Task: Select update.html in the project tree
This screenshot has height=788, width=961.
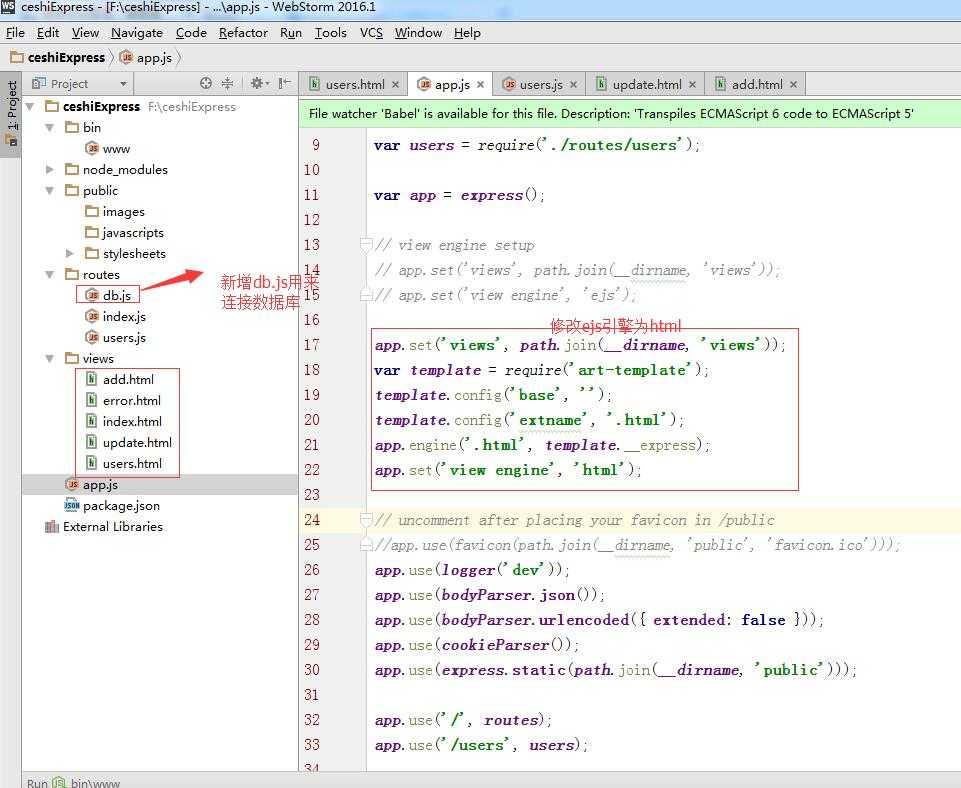Action: click(129, 442)
